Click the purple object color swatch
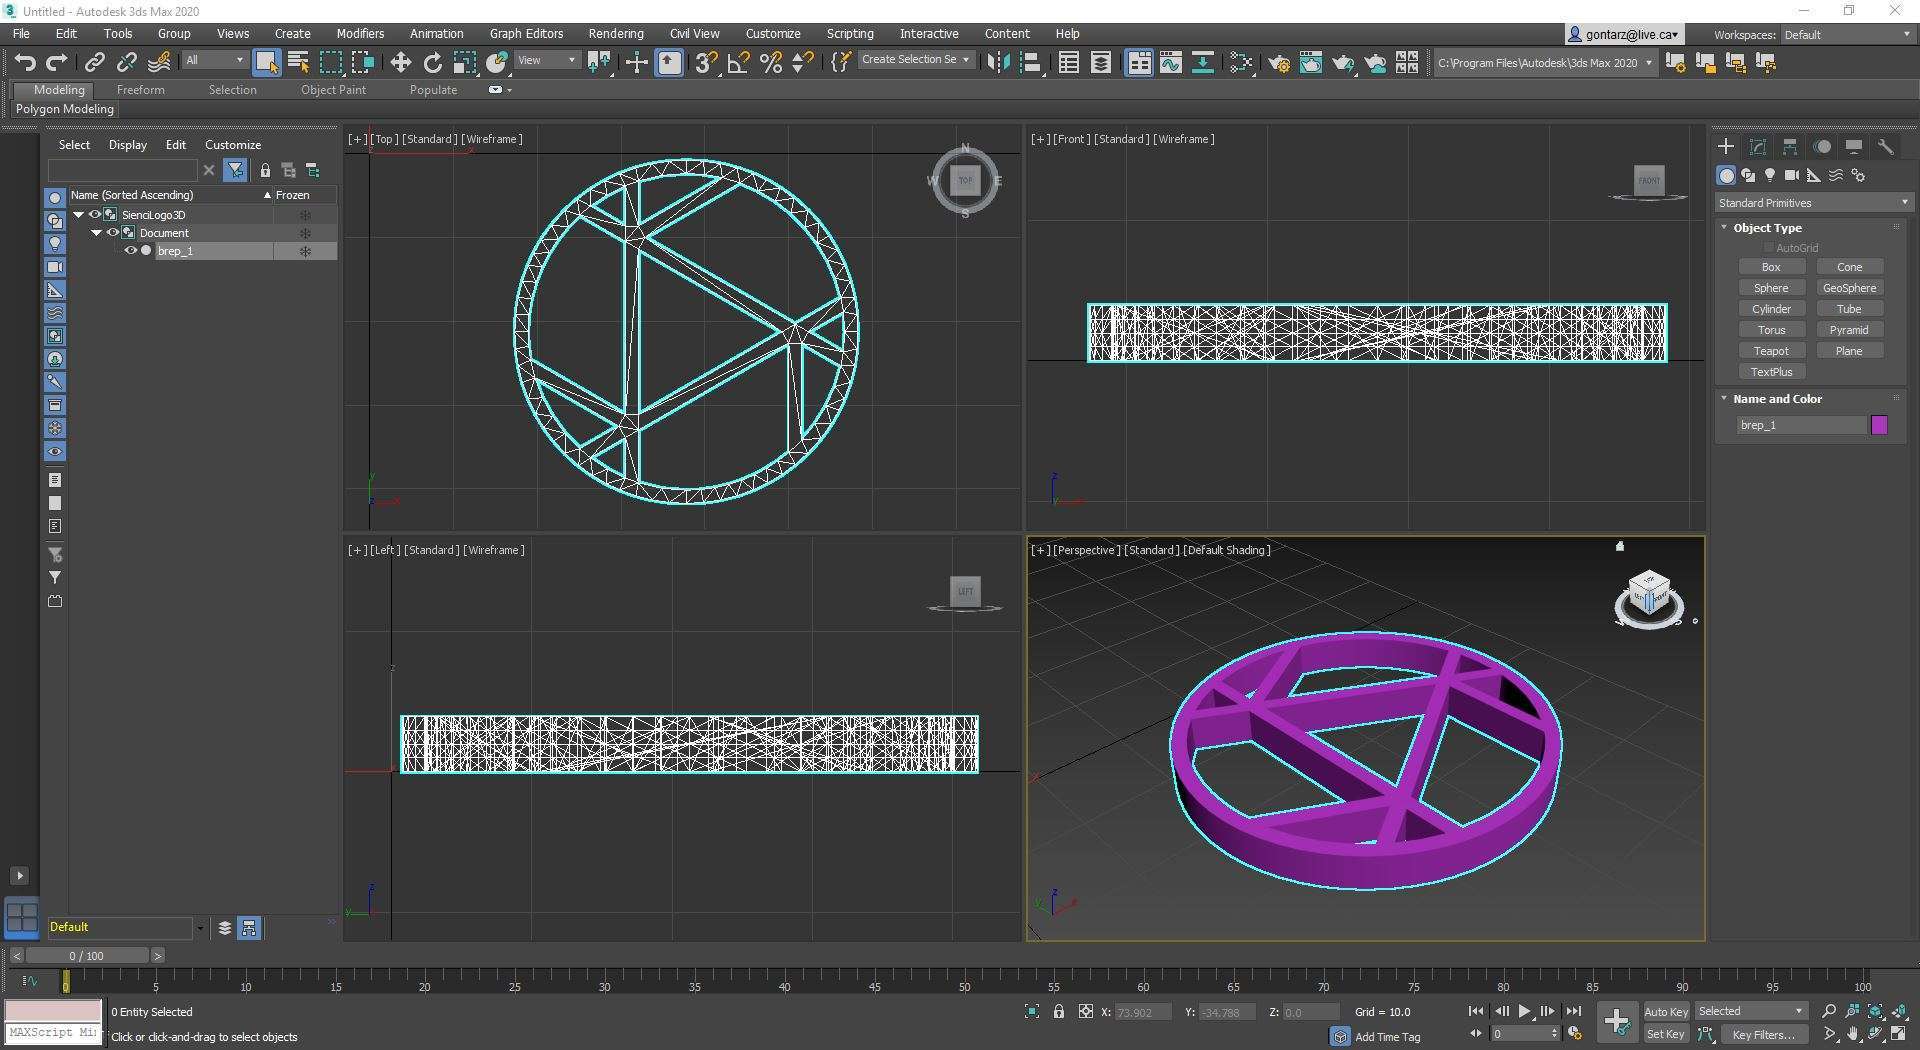 tap(1879, 425)
